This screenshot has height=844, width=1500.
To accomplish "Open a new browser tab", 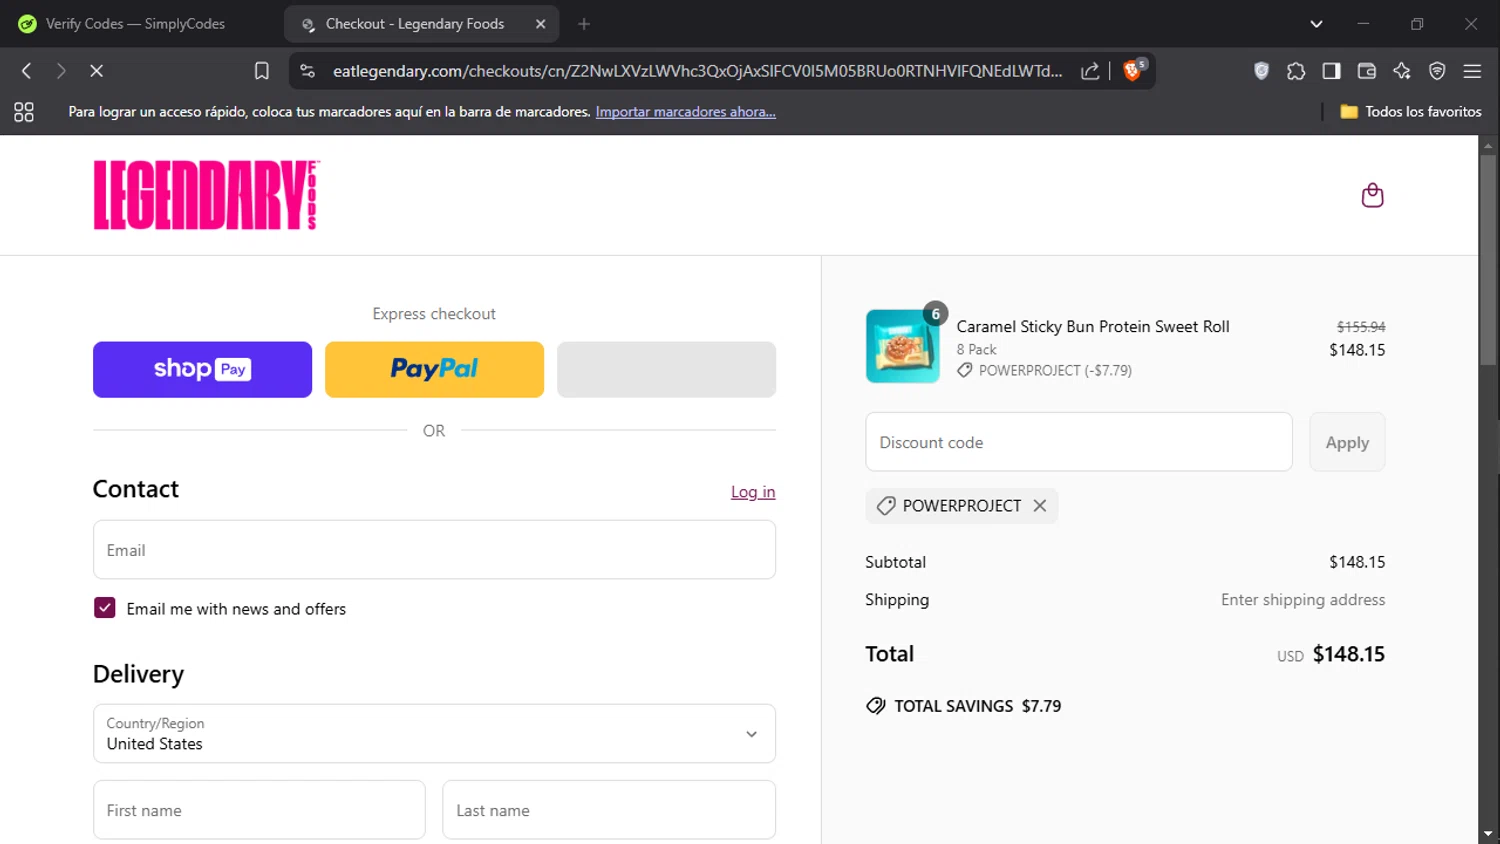I will (584, 24).
